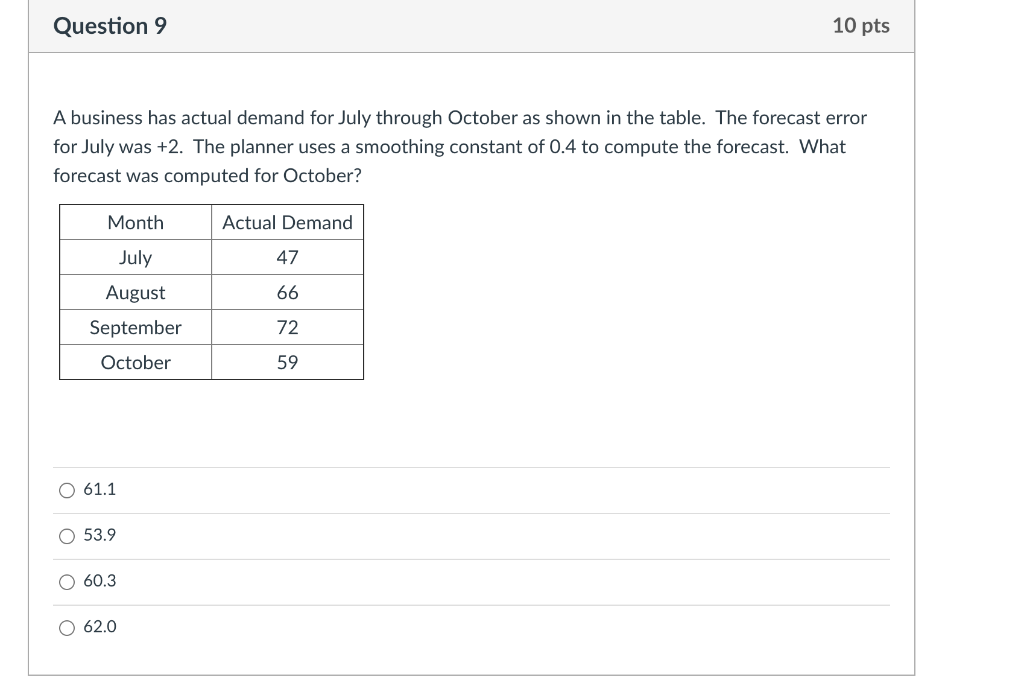Click the demand value 66
The width and height of the screenshot is (1024, 683).
point(287,292)
